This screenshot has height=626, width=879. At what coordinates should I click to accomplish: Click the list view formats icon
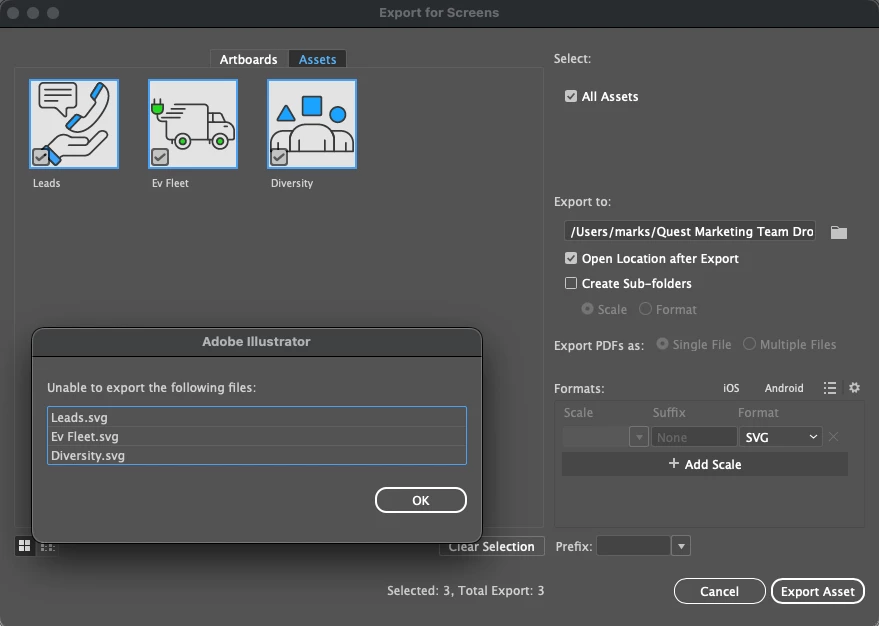(830, 388)
